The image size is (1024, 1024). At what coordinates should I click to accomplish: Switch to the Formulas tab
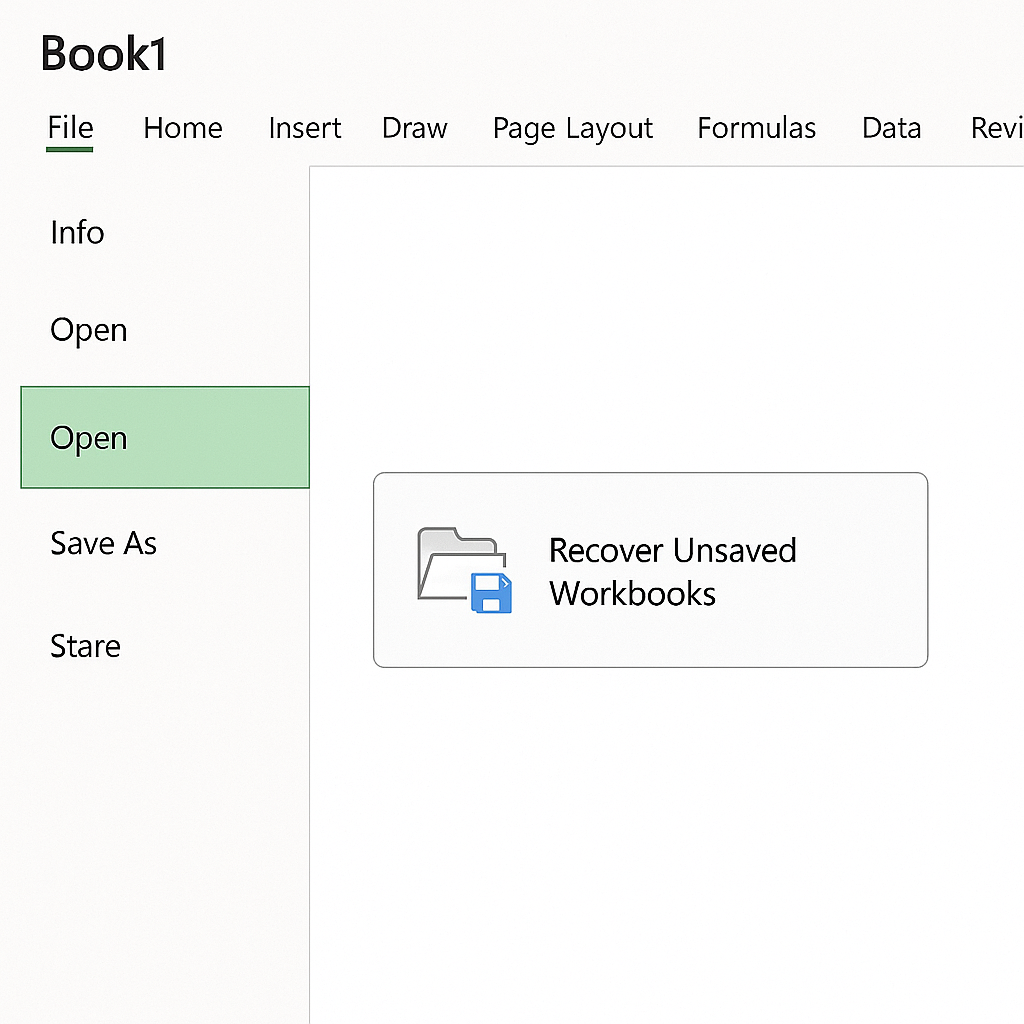point(756,128)
